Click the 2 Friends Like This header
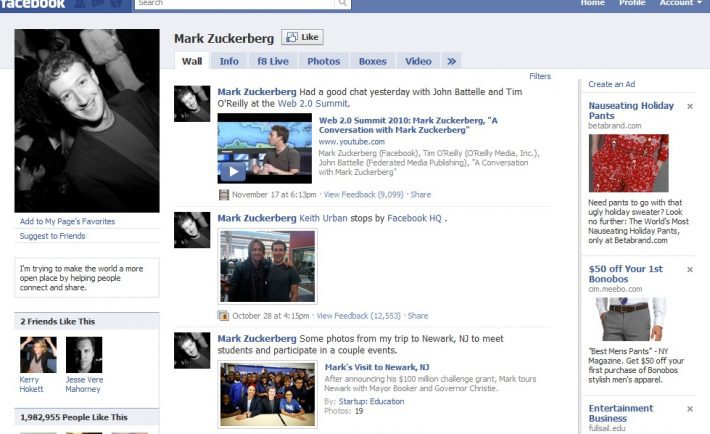 [x=87, y=321]
